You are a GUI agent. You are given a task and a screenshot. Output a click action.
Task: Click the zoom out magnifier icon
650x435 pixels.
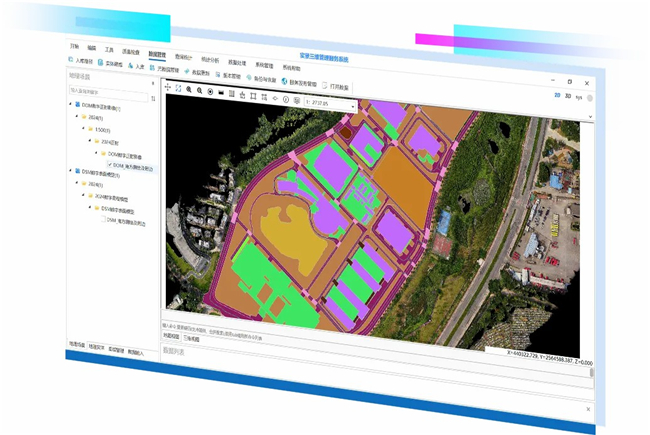coord(200,90)
